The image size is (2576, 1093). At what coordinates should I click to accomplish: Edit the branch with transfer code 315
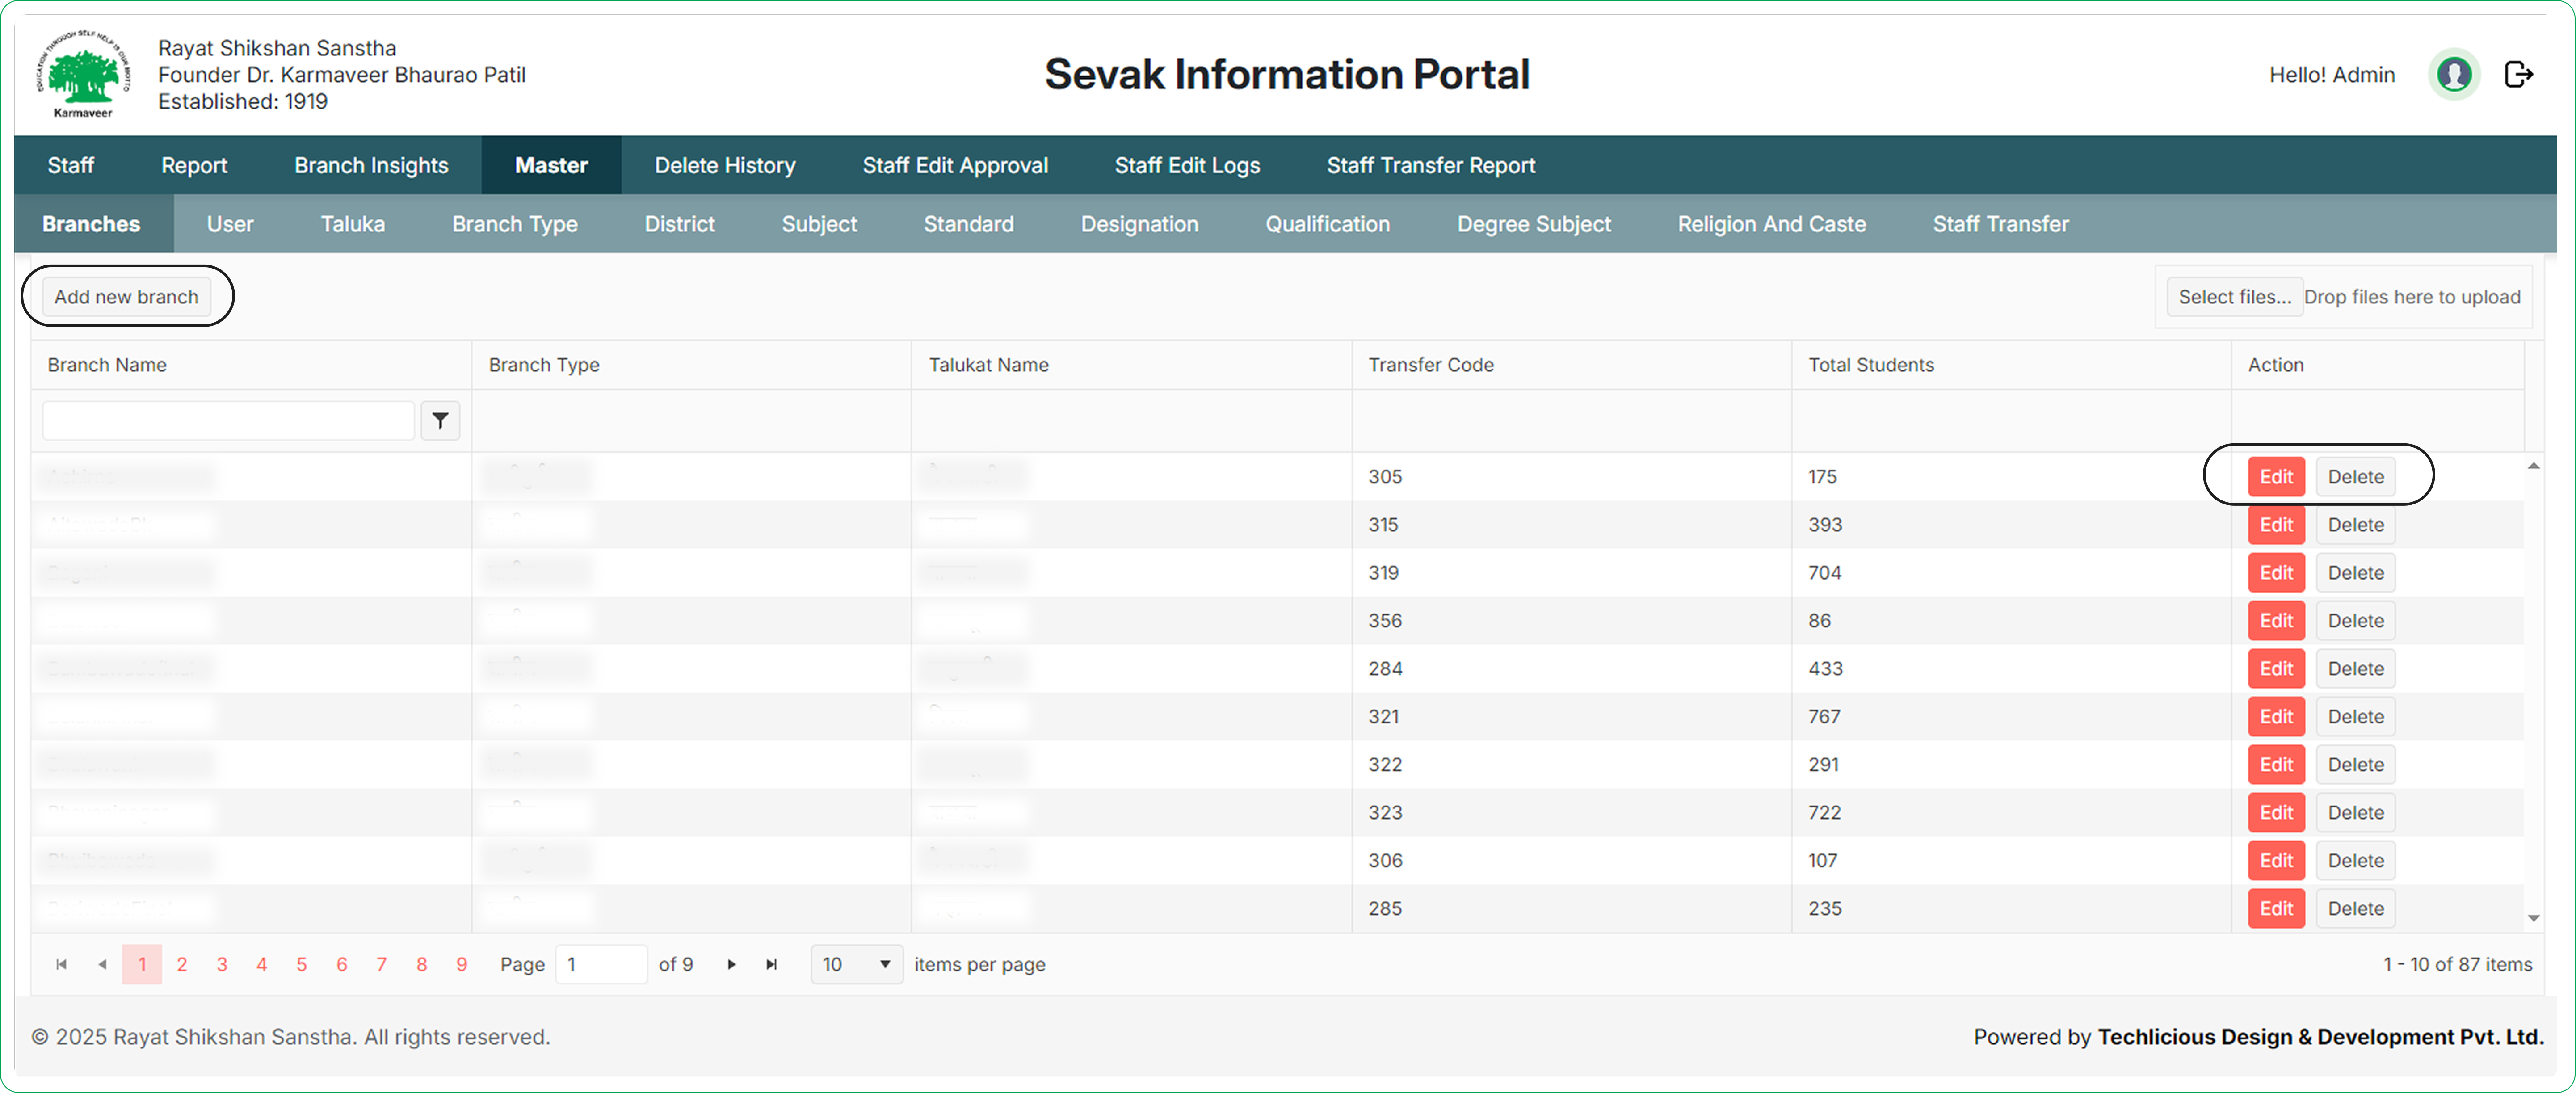coord(2276,525)
